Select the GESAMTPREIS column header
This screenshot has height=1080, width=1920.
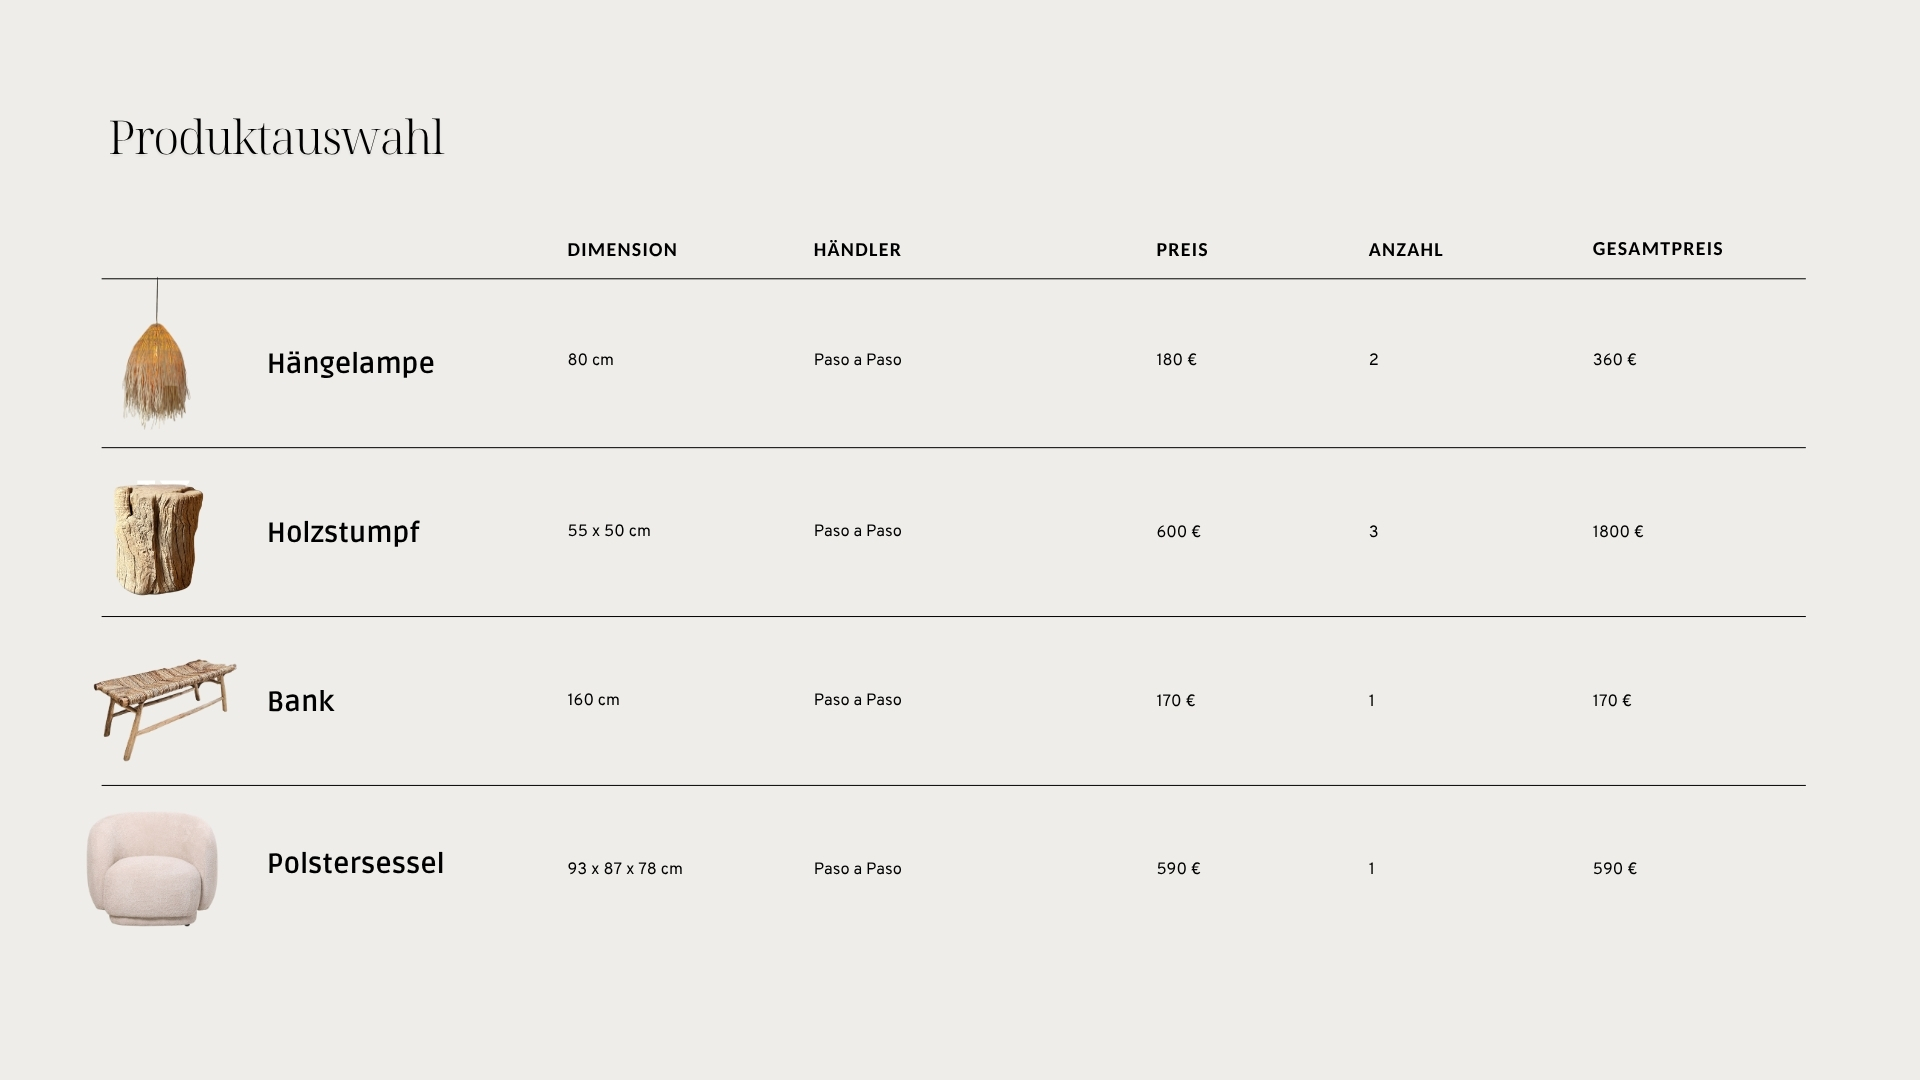pyautogui.click(x=1657, y=249)
